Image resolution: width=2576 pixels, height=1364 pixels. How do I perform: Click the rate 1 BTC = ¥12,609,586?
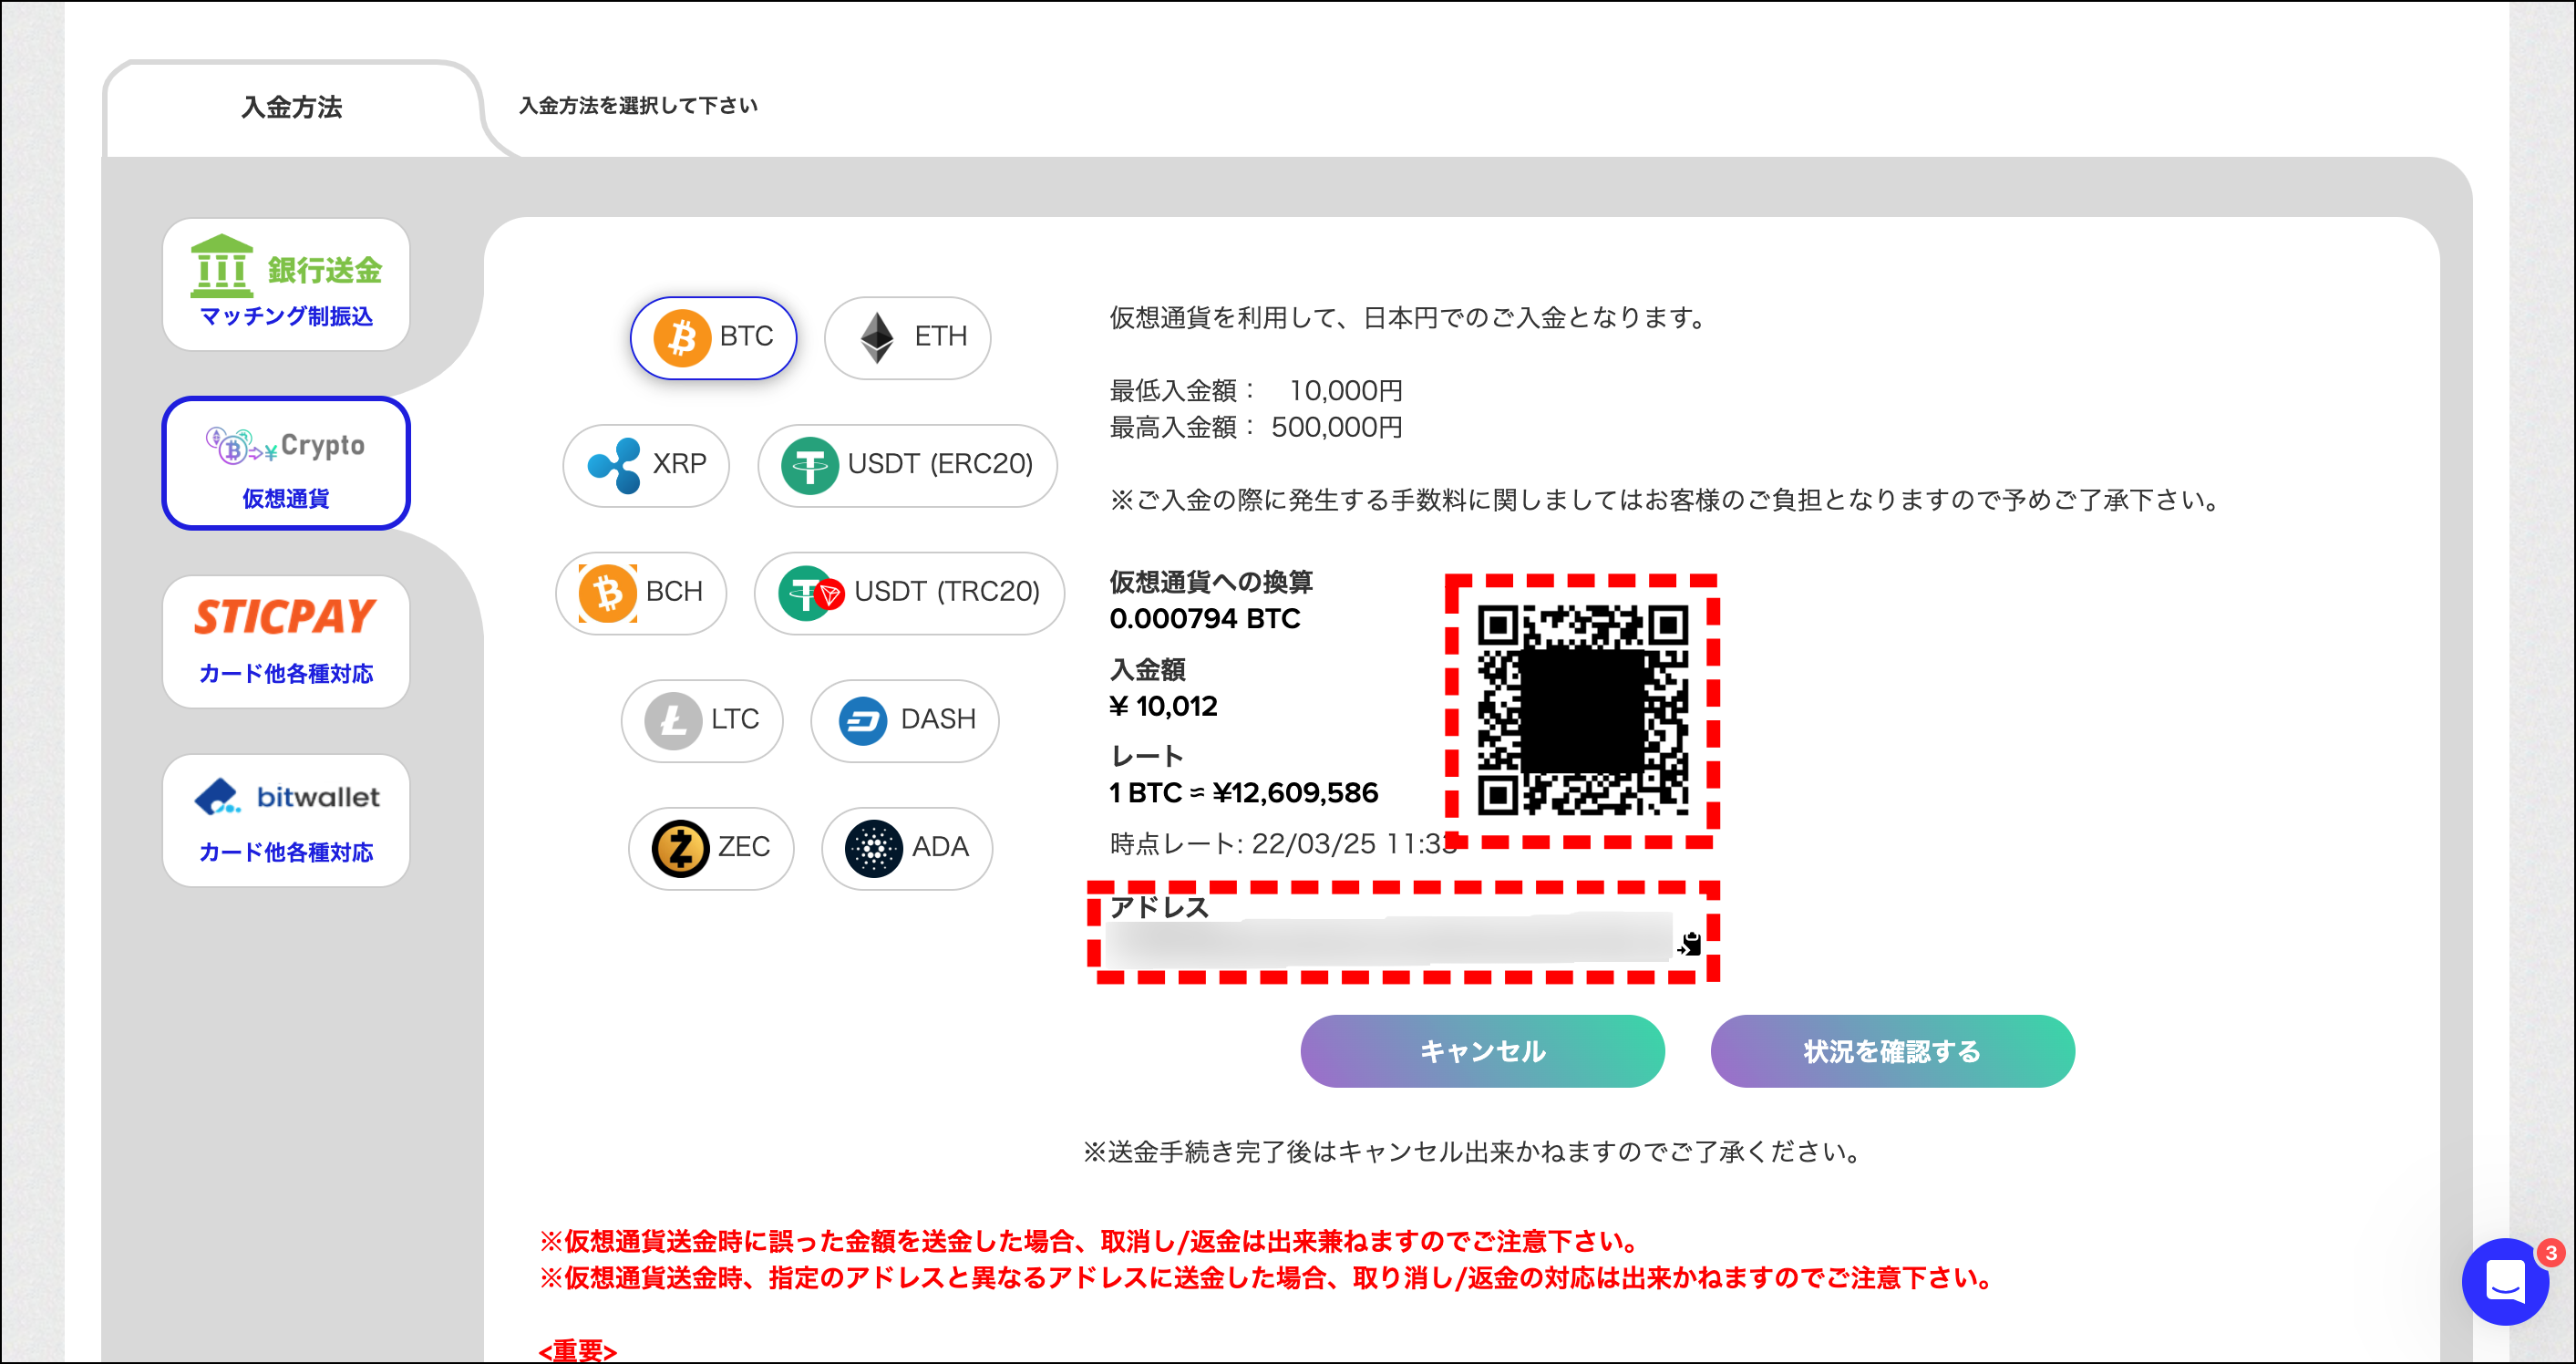(1244, 793)
